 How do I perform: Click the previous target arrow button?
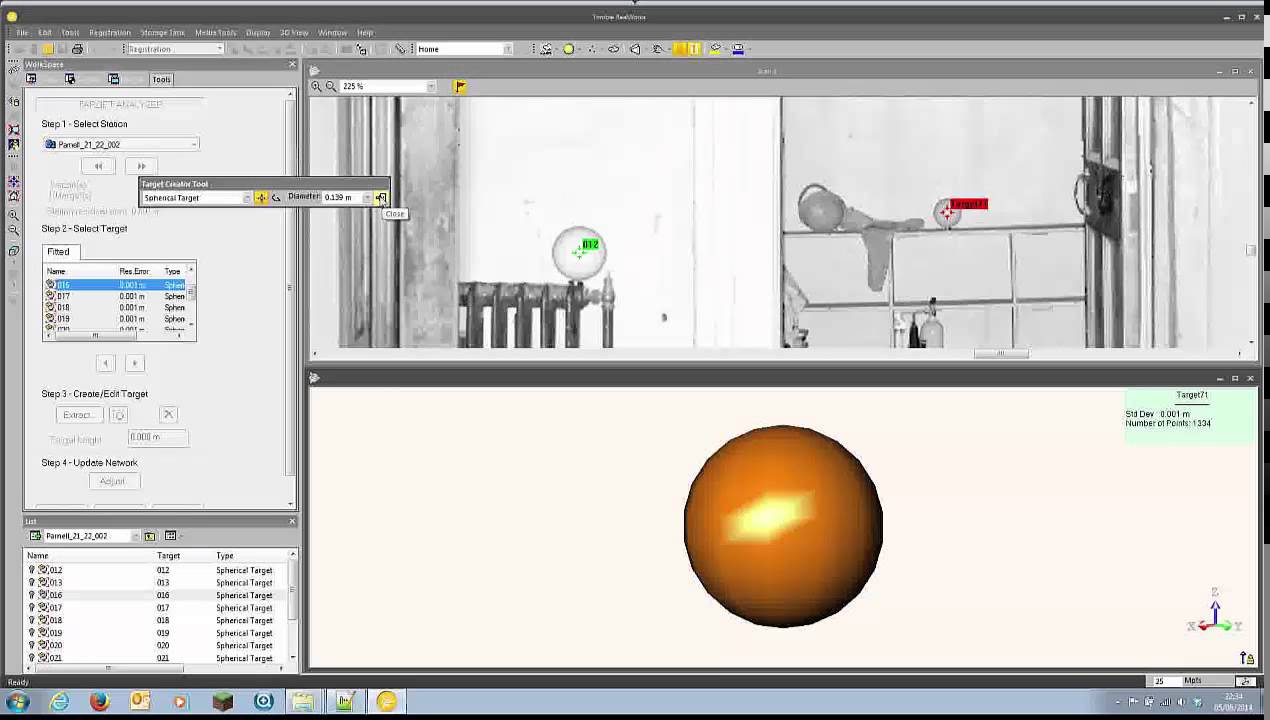(107, 363)
